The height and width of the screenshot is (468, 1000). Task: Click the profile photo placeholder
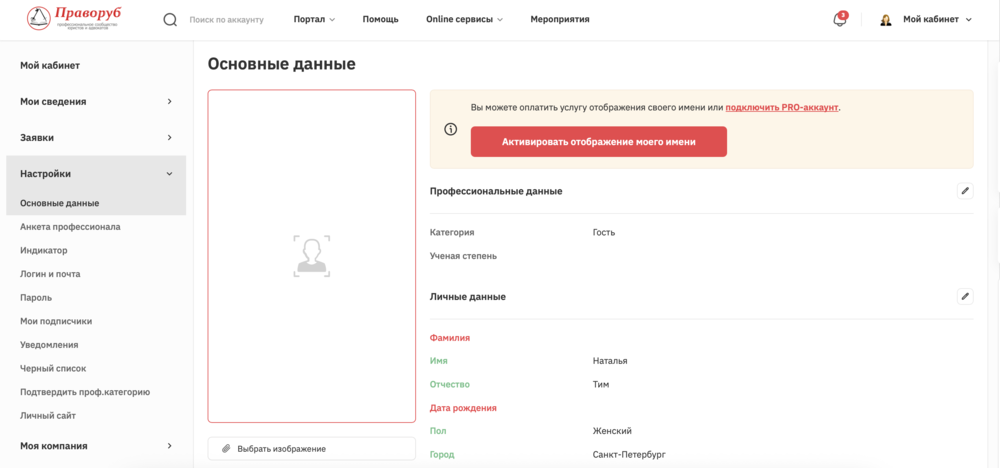311,256
